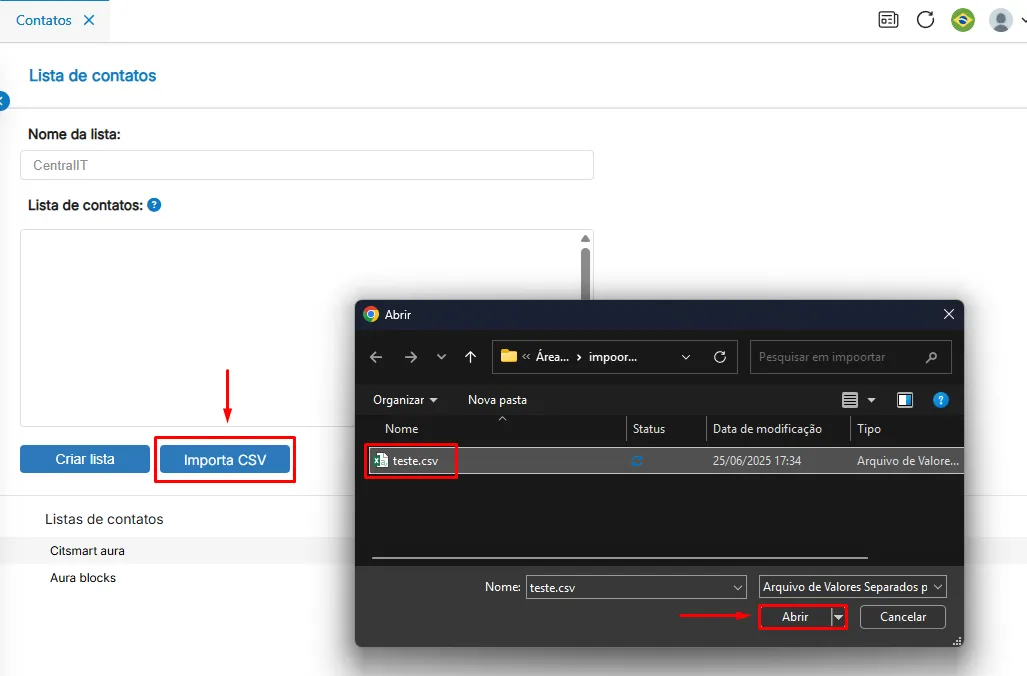Sort by the Tipo column header
Image resolution: width=1027 pixels, height=676 pixels.
(x=868, y=428)
